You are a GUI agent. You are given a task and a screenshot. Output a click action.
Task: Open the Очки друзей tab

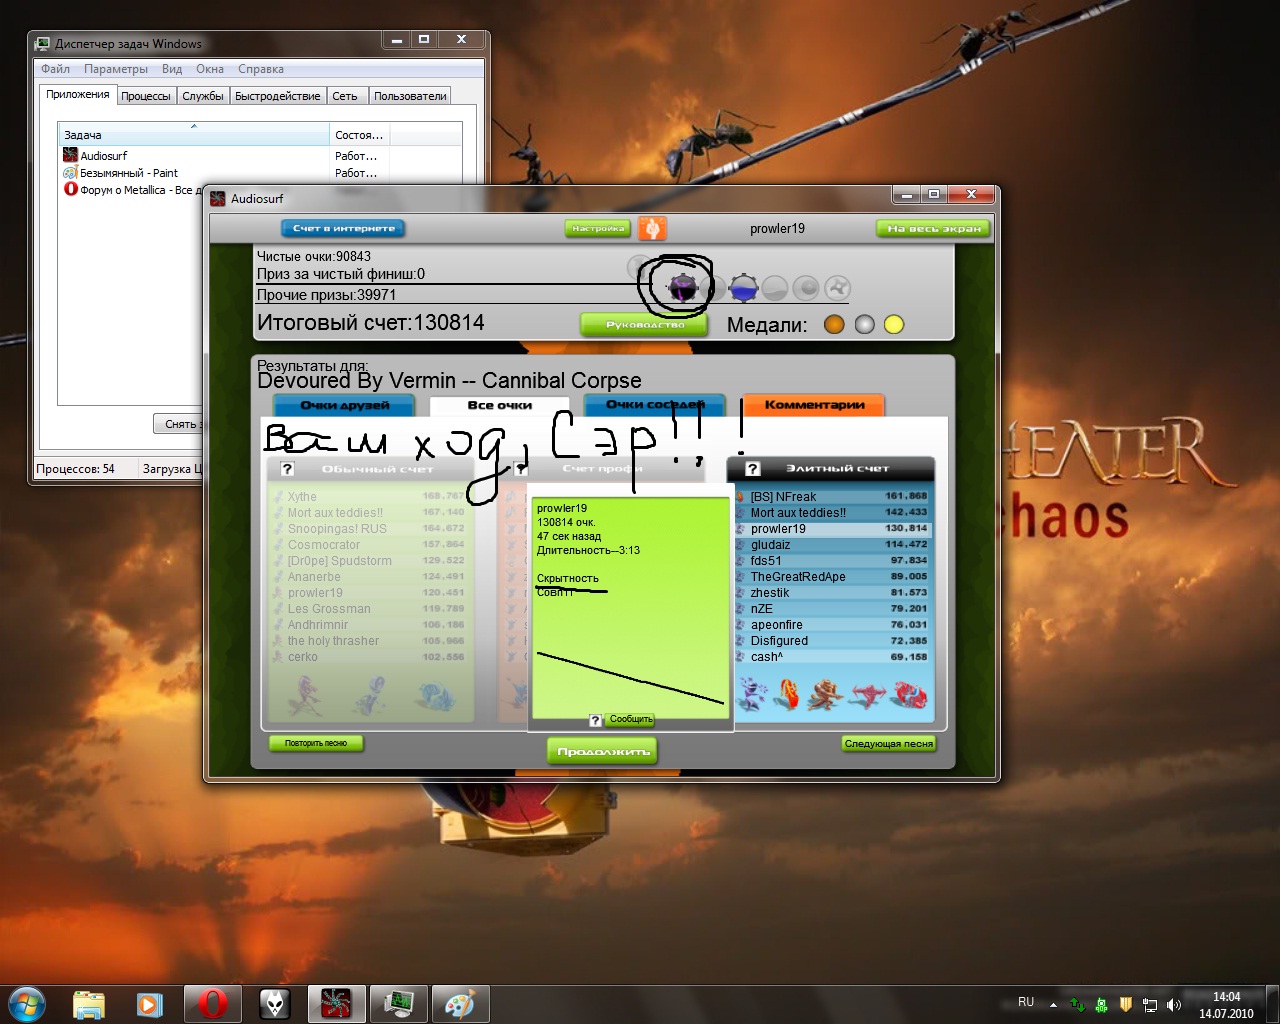tap(345, 405)
